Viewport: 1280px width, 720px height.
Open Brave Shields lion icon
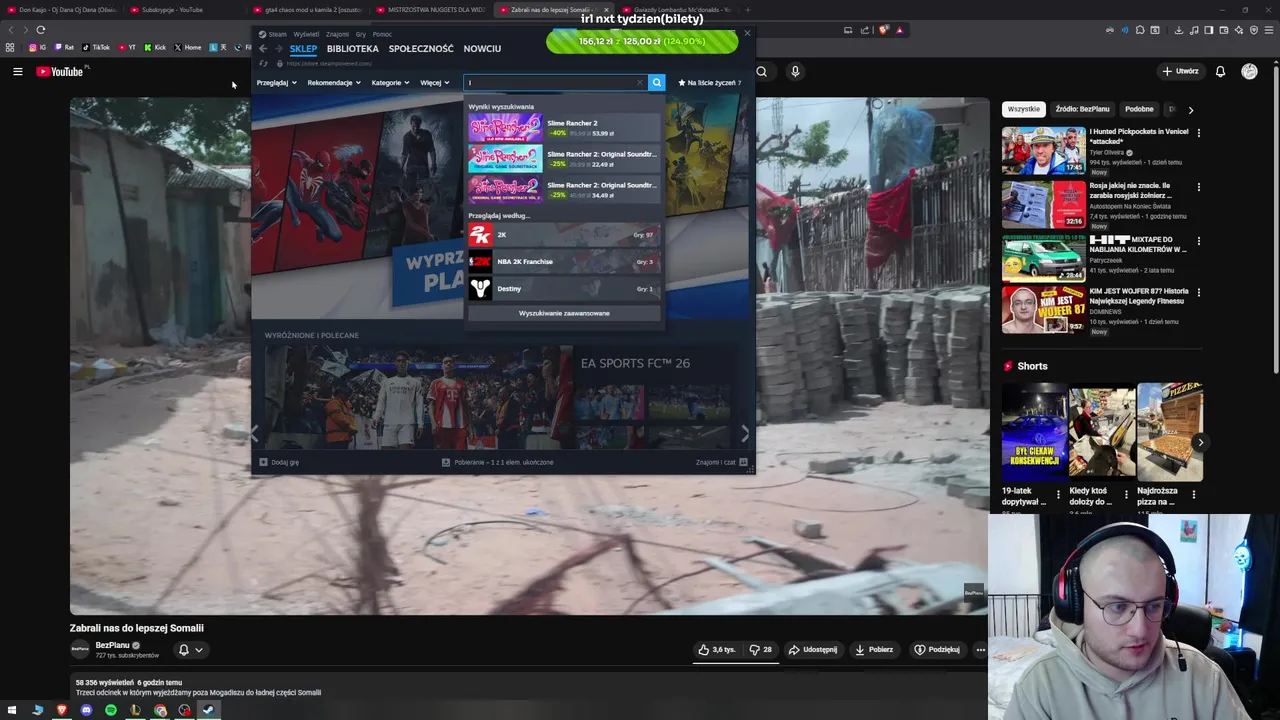tap(884, 30)
